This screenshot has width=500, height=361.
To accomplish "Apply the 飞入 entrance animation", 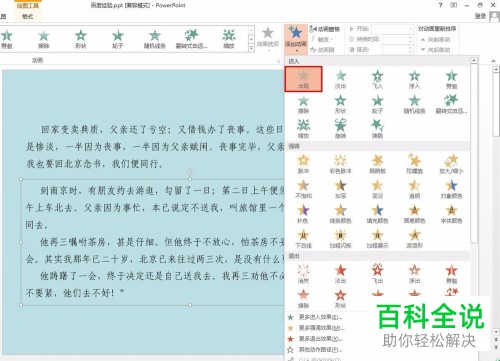I will coord(377,79).
